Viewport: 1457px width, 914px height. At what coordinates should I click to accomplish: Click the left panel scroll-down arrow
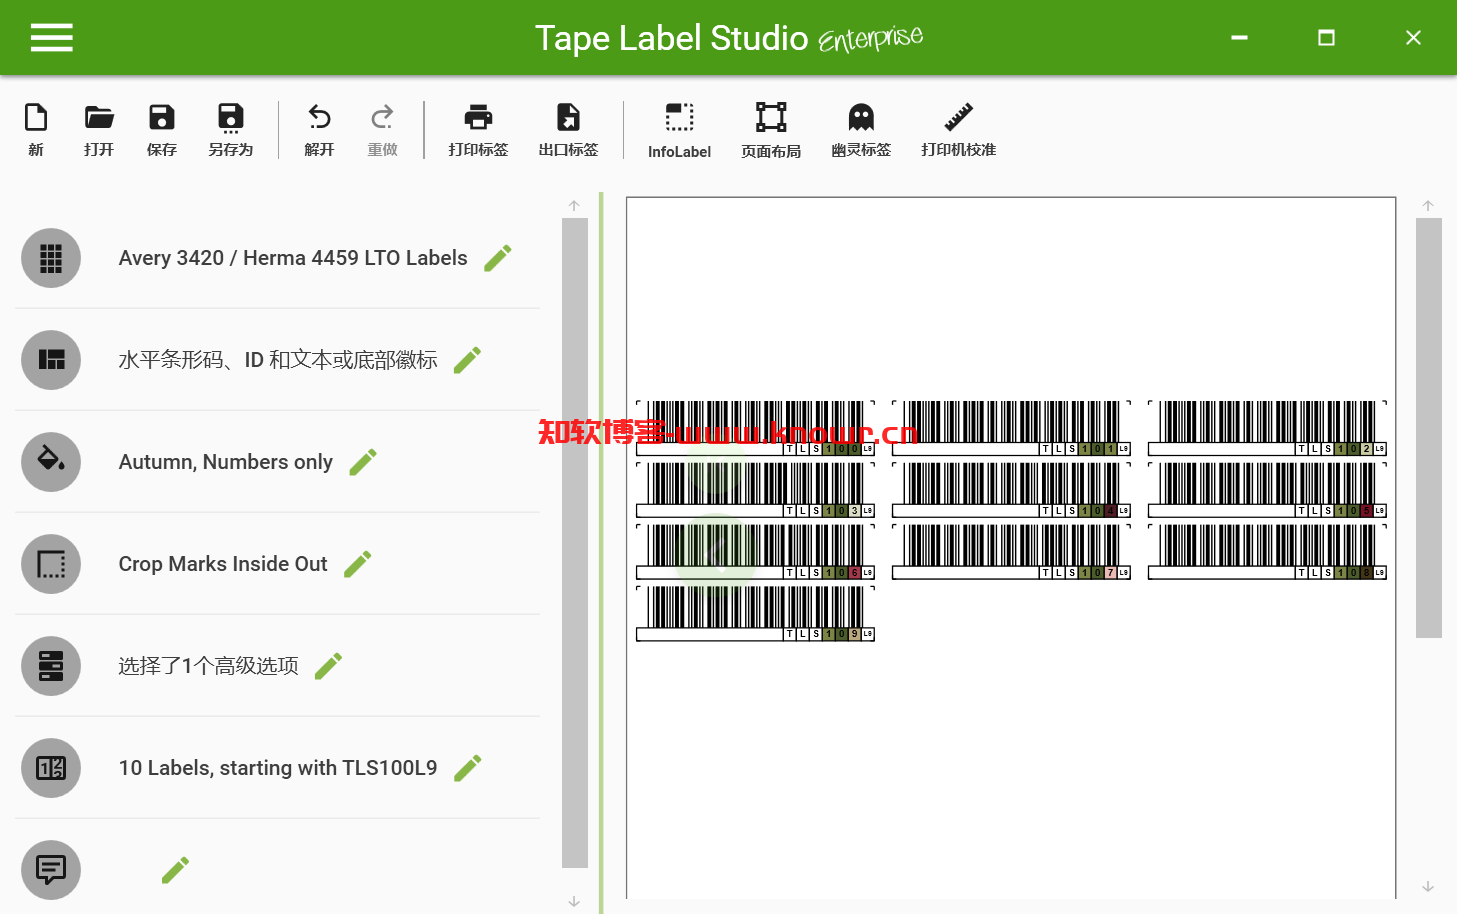pos(574,901)
